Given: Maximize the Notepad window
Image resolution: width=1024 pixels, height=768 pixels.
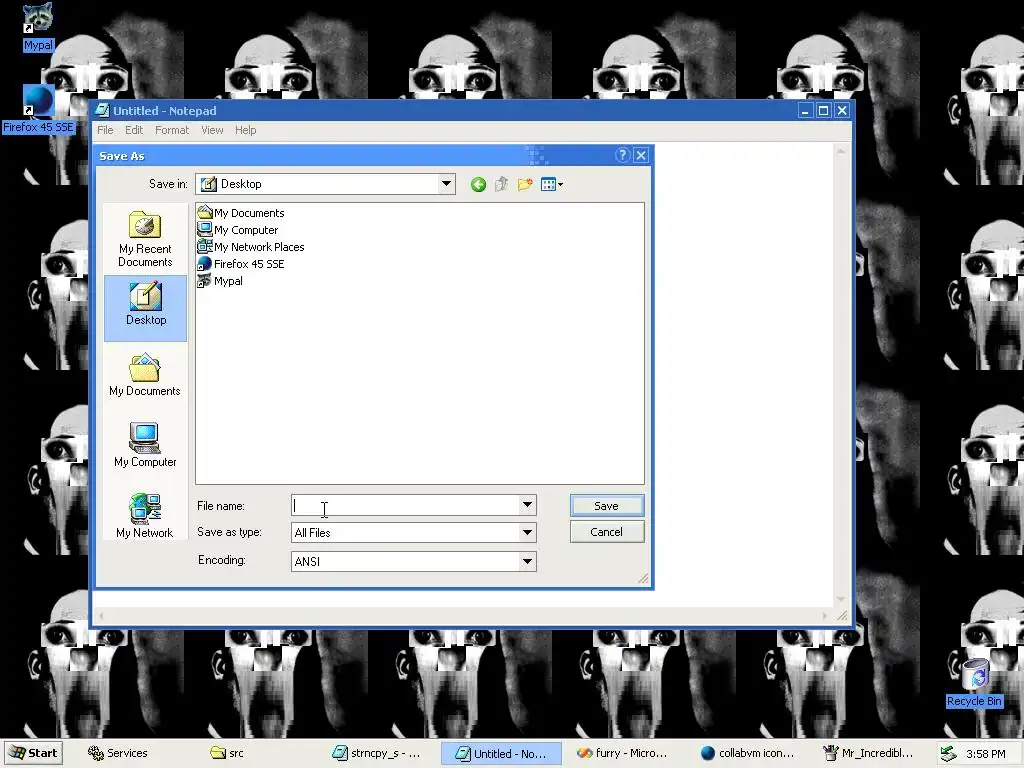Looking at the screenshot, I should [x=824, y=111].
